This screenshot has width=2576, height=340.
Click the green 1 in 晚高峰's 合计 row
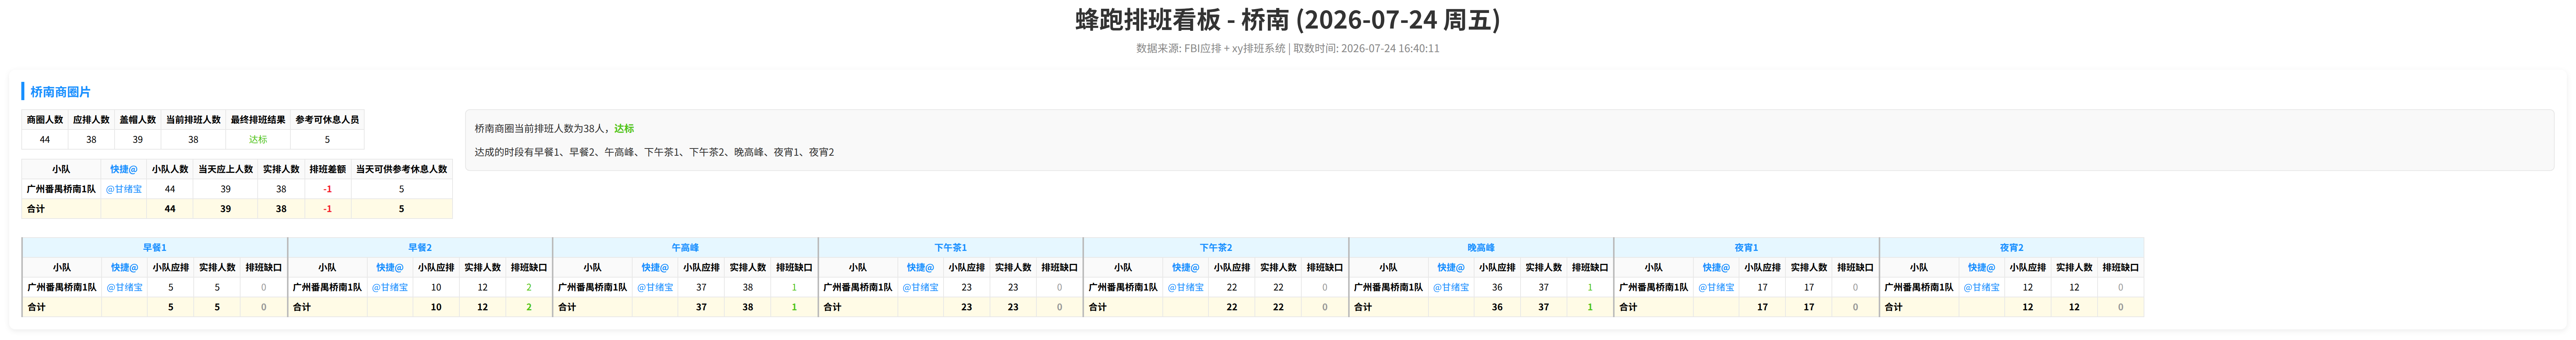click(1590, 307)
